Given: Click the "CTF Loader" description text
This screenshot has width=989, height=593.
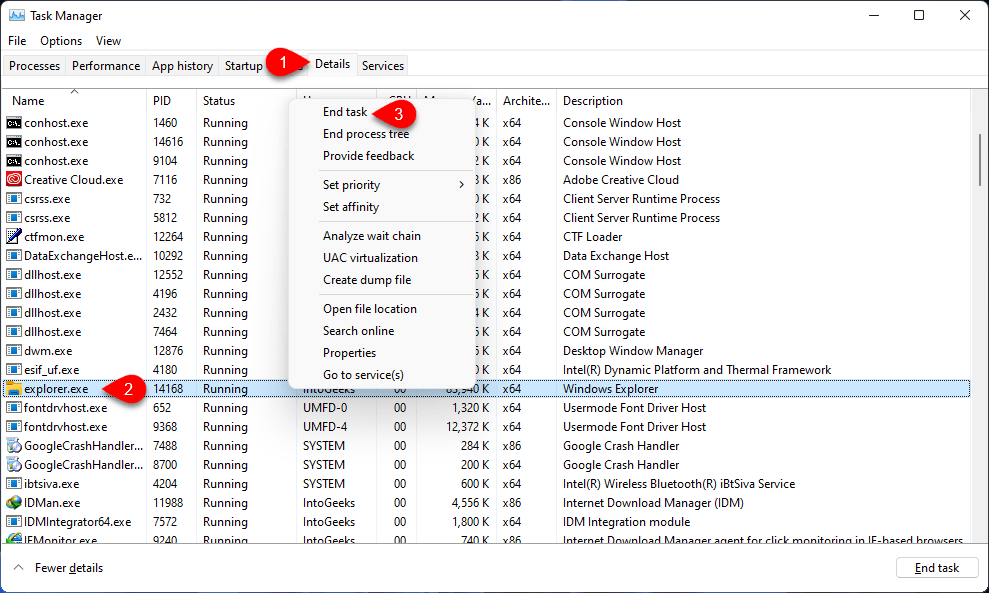Looking at the screenshot, I should (592, 237).
